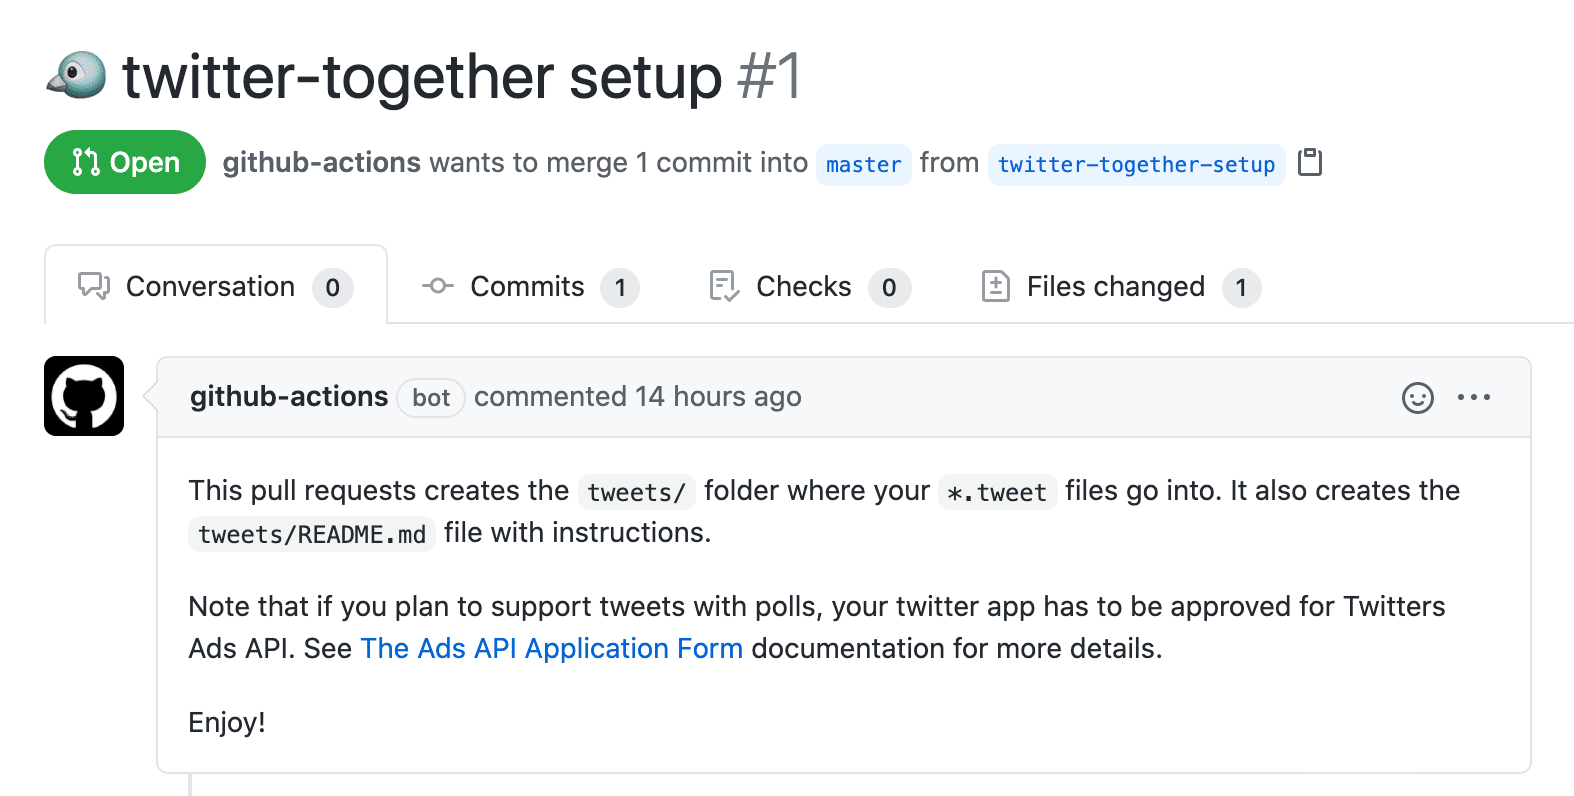Screen dimensions: 1574x796
Task: Click the master branch label
Action: pyautogui.click(x=862, y=164)
